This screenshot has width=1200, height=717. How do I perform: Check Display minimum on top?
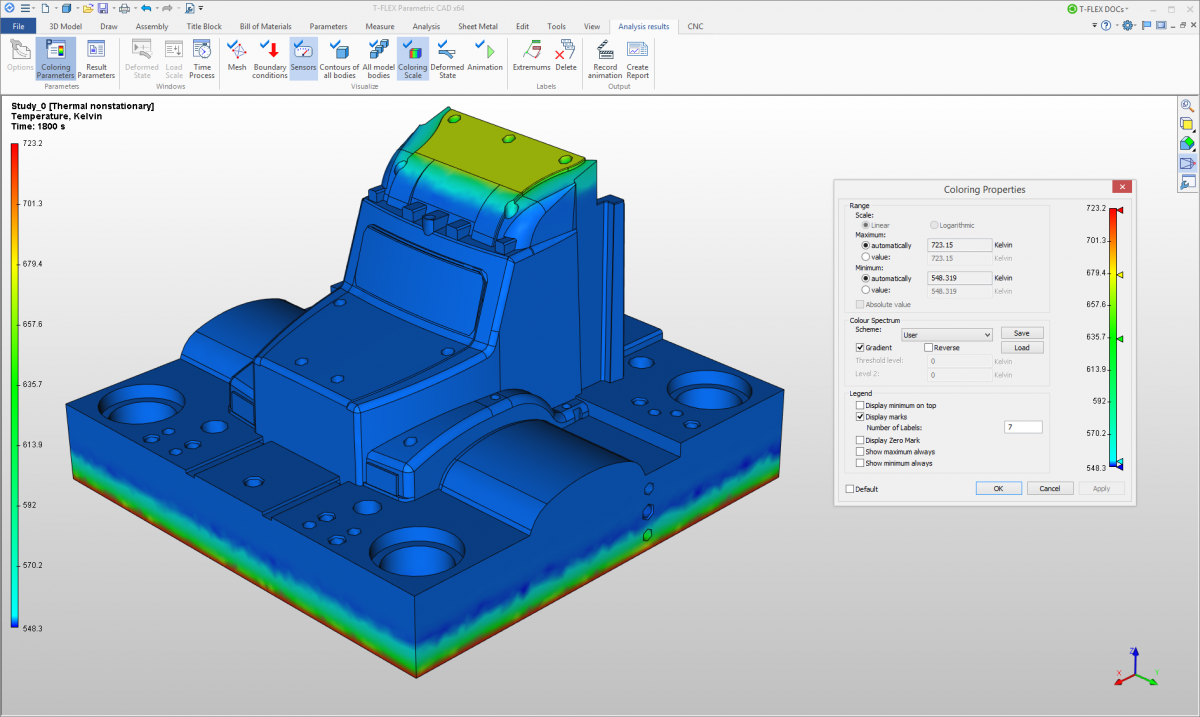click(860, 406)
